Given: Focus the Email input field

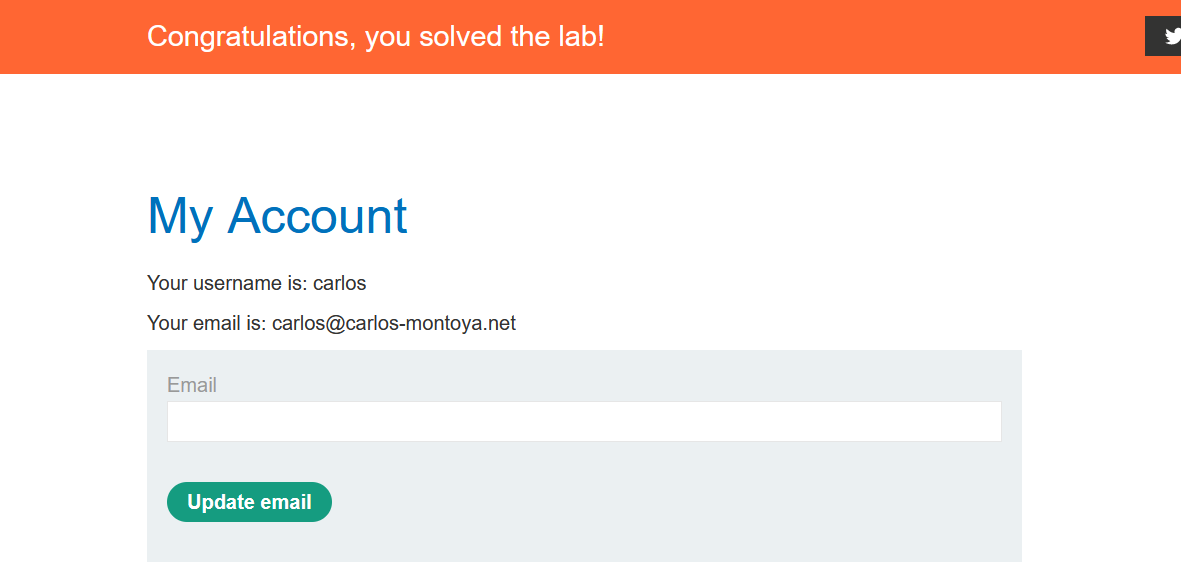Looking at the screenshot, I should pyautogui.click(x=583, y=421).
